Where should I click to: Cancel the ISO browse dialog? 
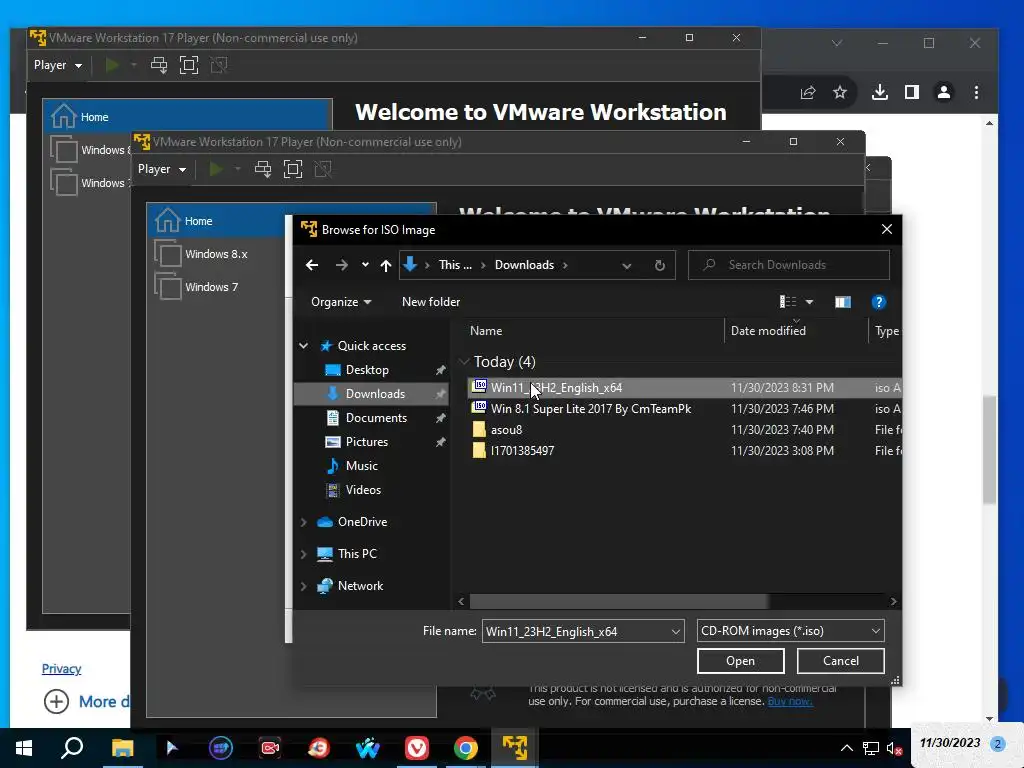pyautogui.click(x=840, y=661)
